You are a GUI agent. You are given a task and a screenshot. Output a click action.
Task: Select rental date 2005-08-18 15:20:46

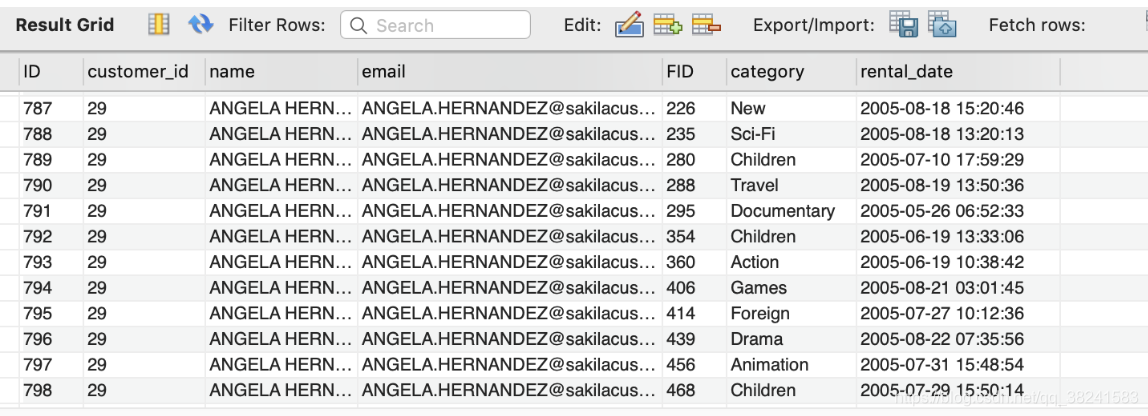tap(958, 108)
